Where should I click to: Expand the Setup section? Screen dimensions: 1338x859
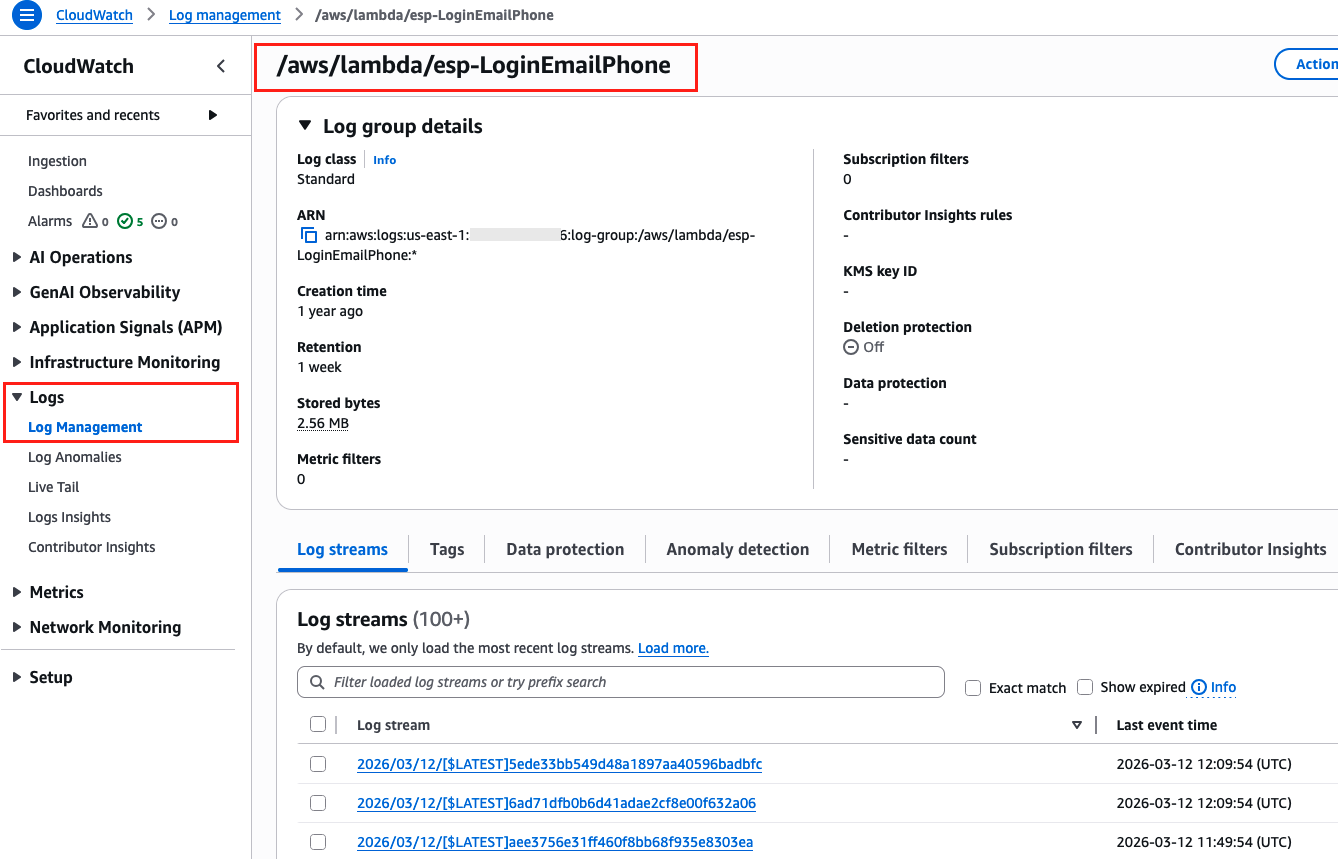coord(17,677)
